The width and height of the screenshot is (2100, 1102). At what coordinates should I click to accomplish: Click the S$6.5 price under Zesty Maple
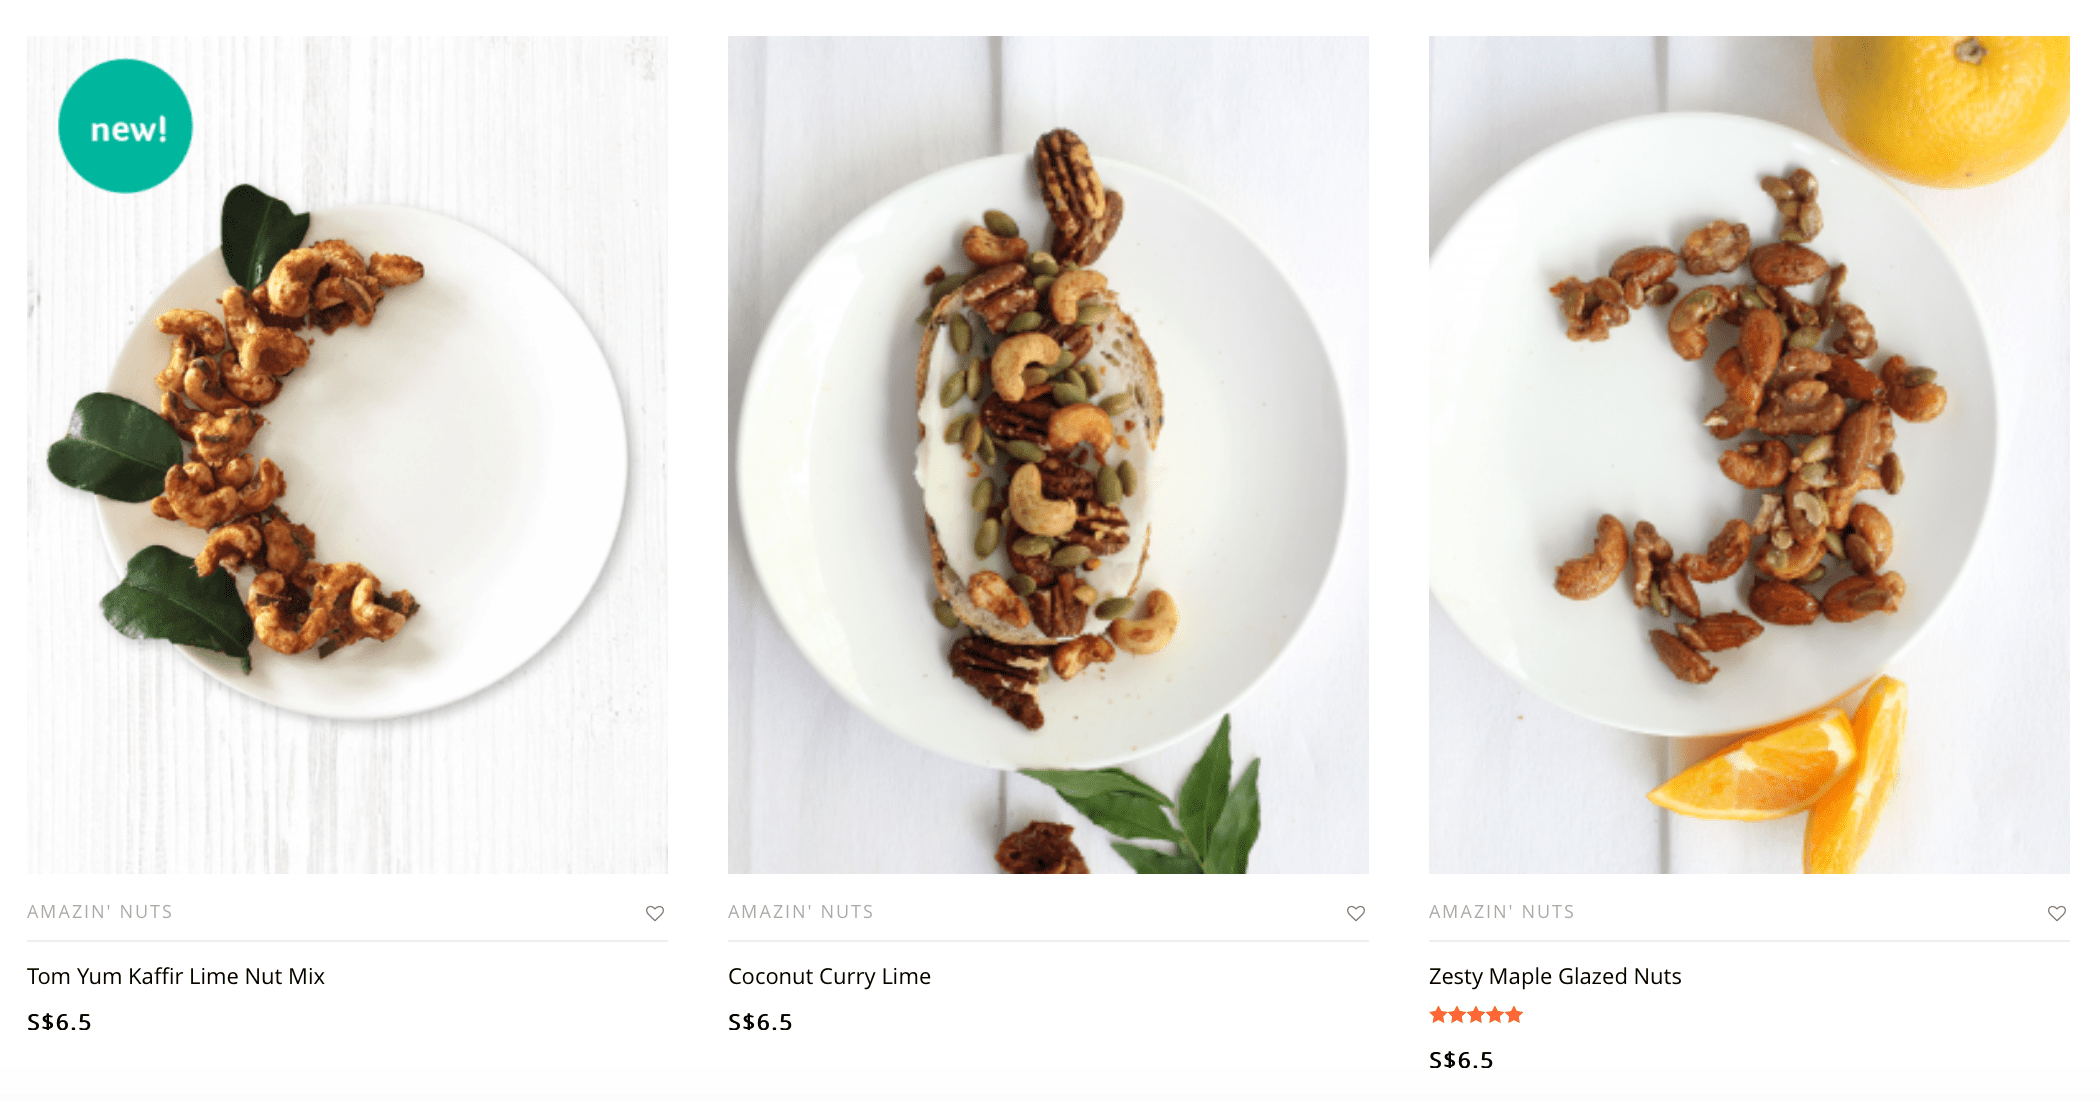1461,1060
